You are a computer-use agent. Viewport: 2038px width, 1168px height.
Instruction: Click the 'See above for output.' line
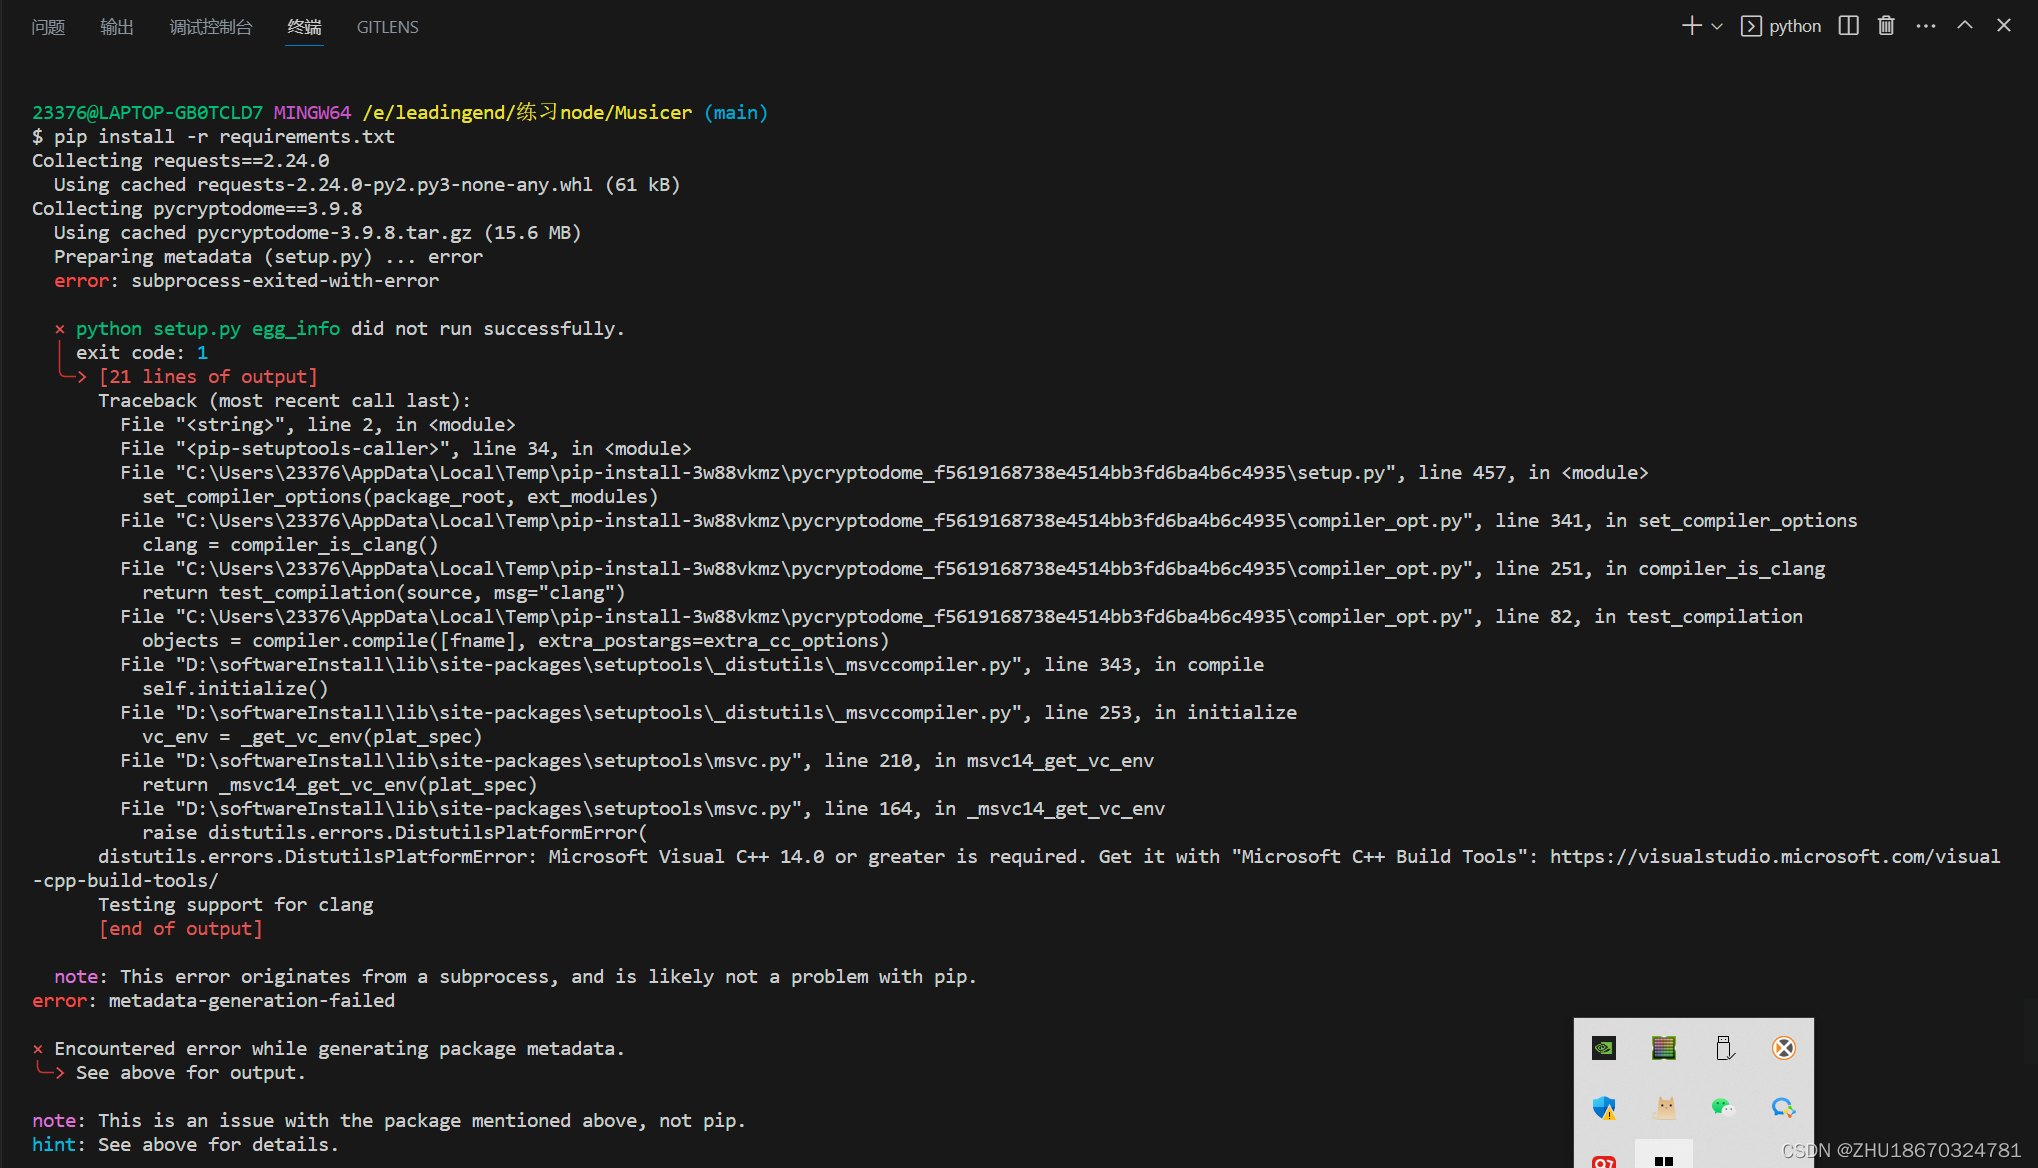[190, 1073]
